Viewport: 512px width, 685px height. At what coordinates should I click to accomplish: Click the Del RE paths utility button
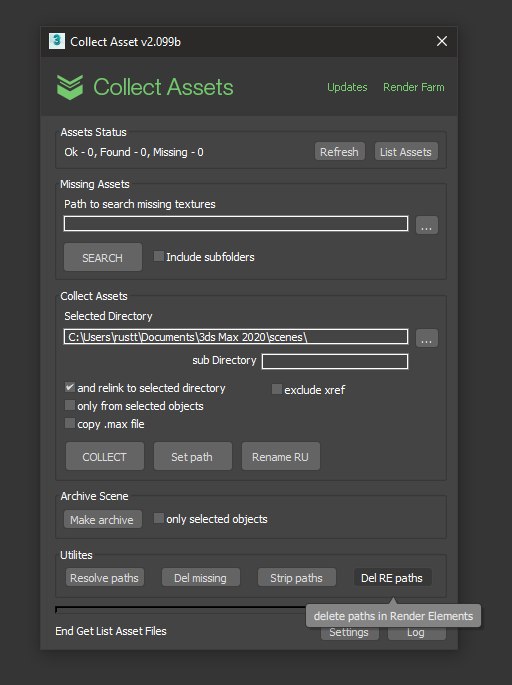pyautogui.click(x=392, y=578)
